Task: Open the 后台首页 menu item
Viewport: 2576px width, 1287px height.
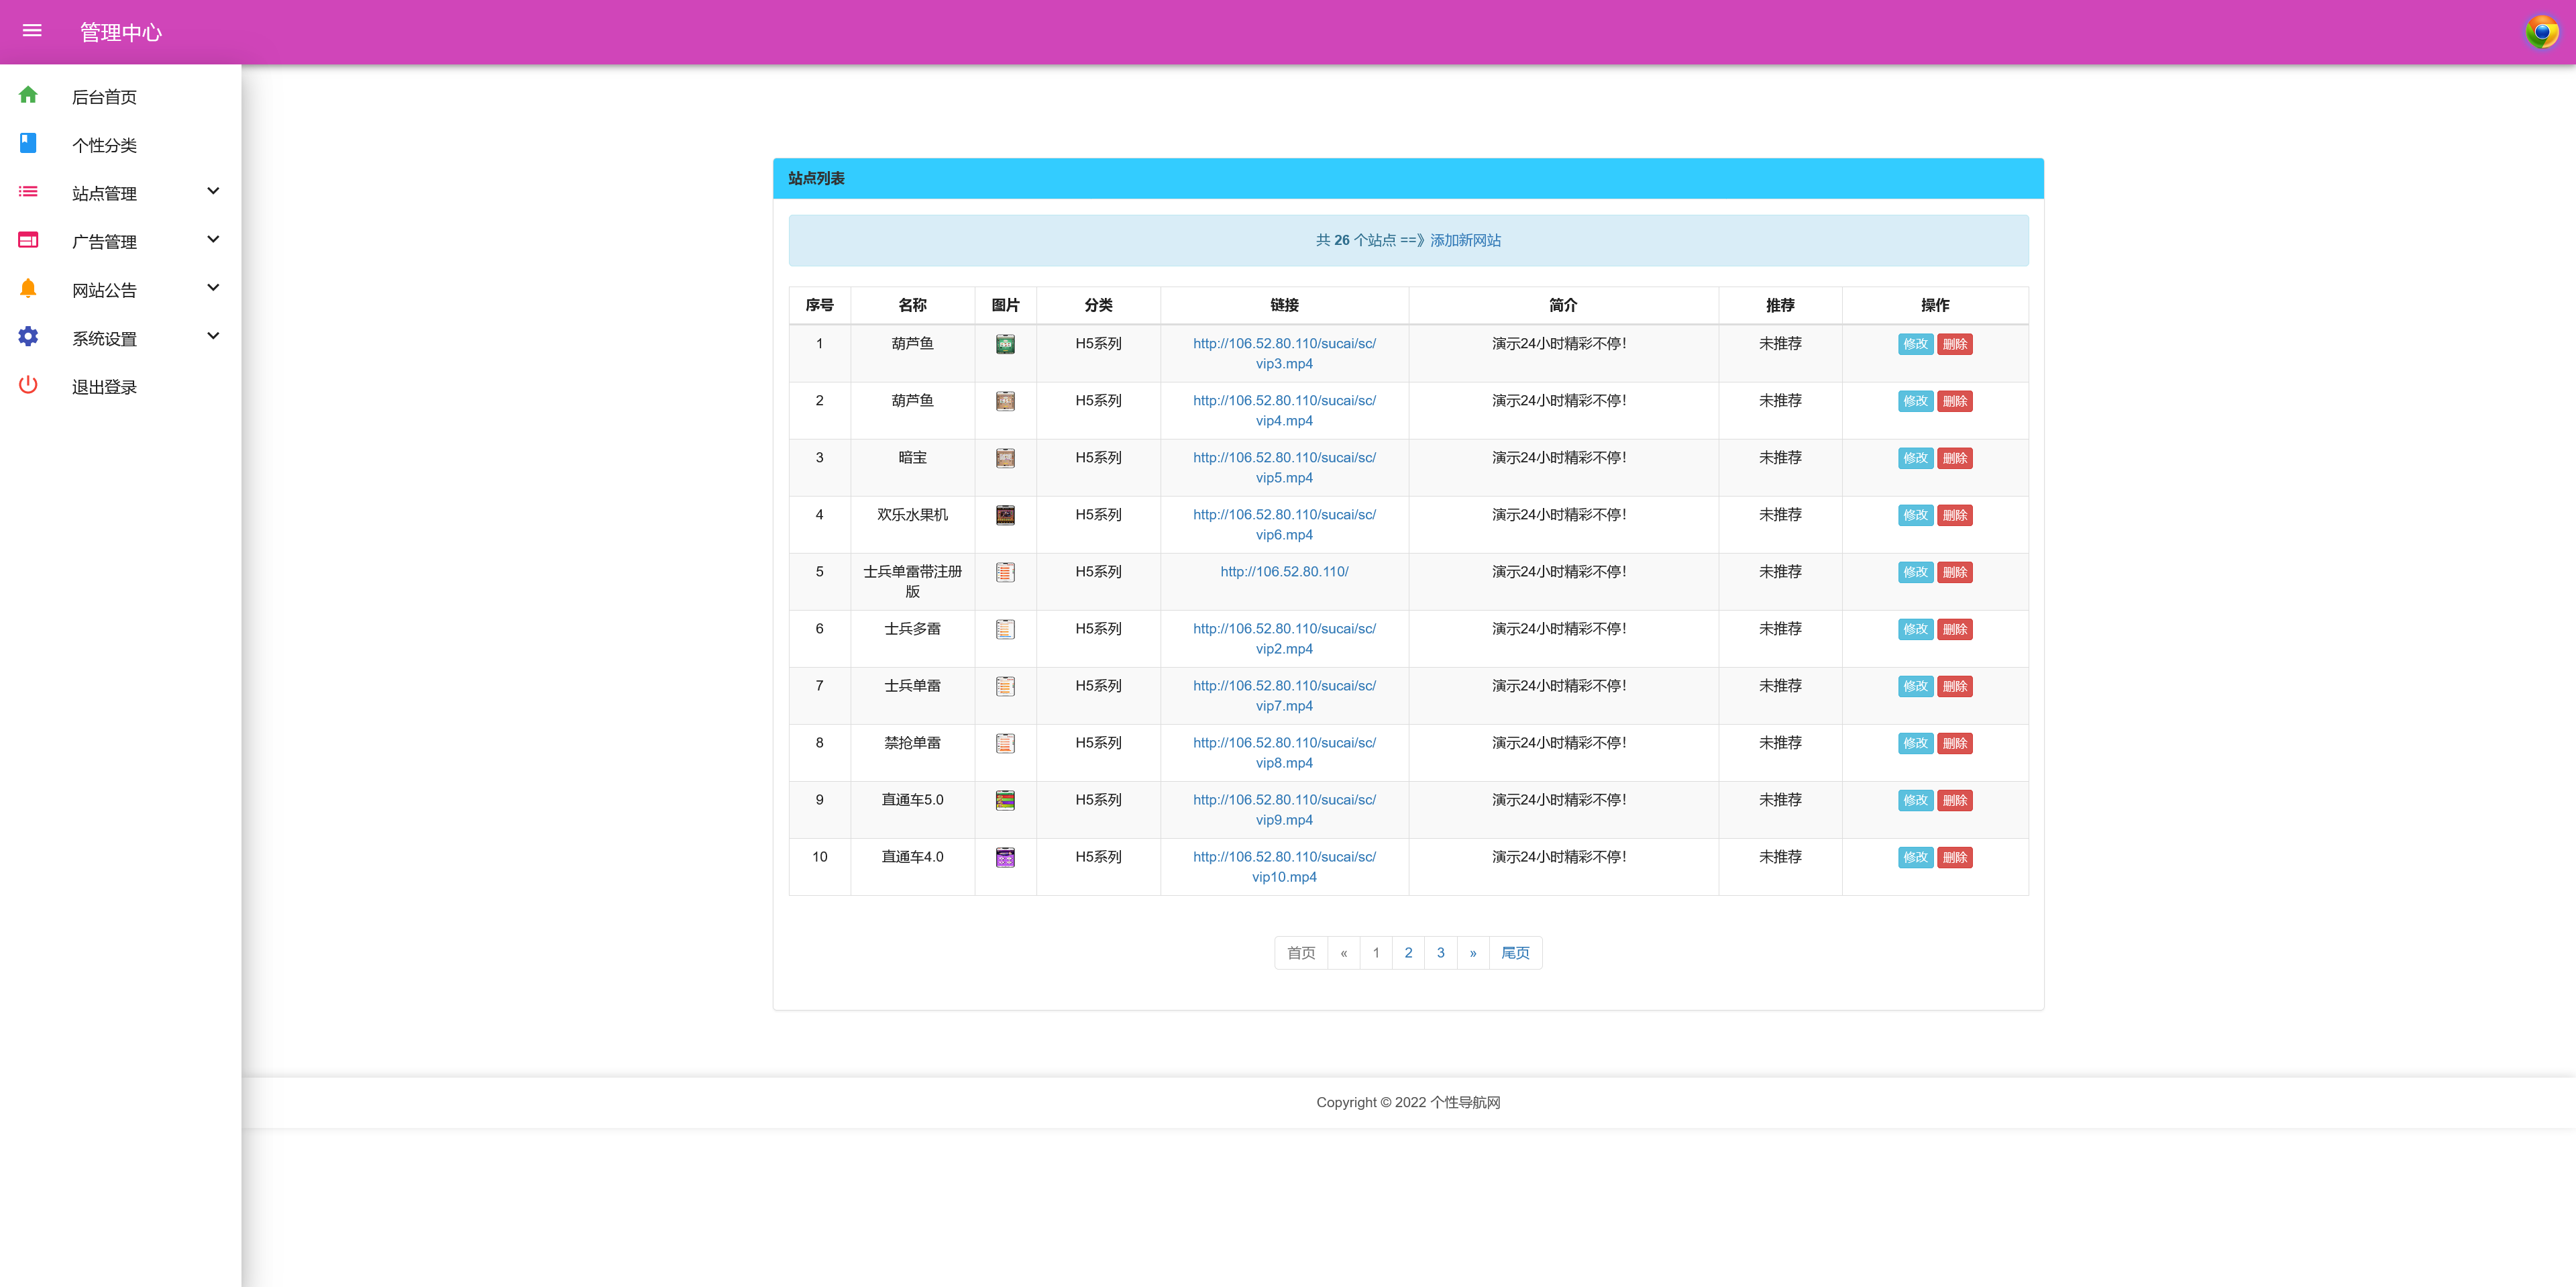Action: 104,97
